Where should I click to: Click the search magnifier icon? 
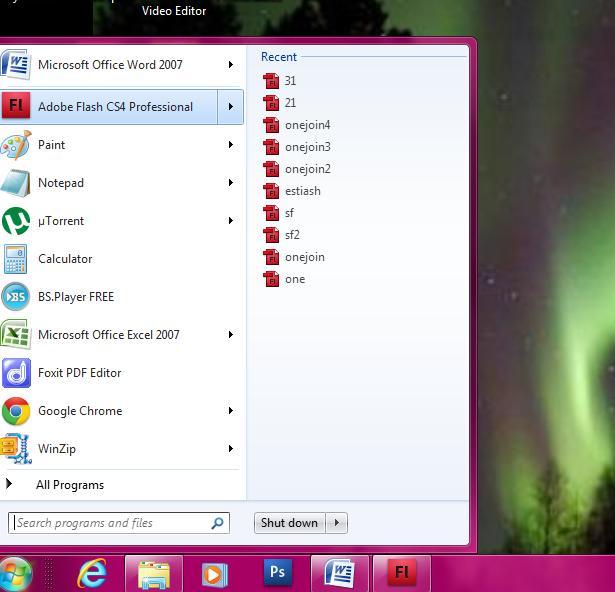[217, 523]
